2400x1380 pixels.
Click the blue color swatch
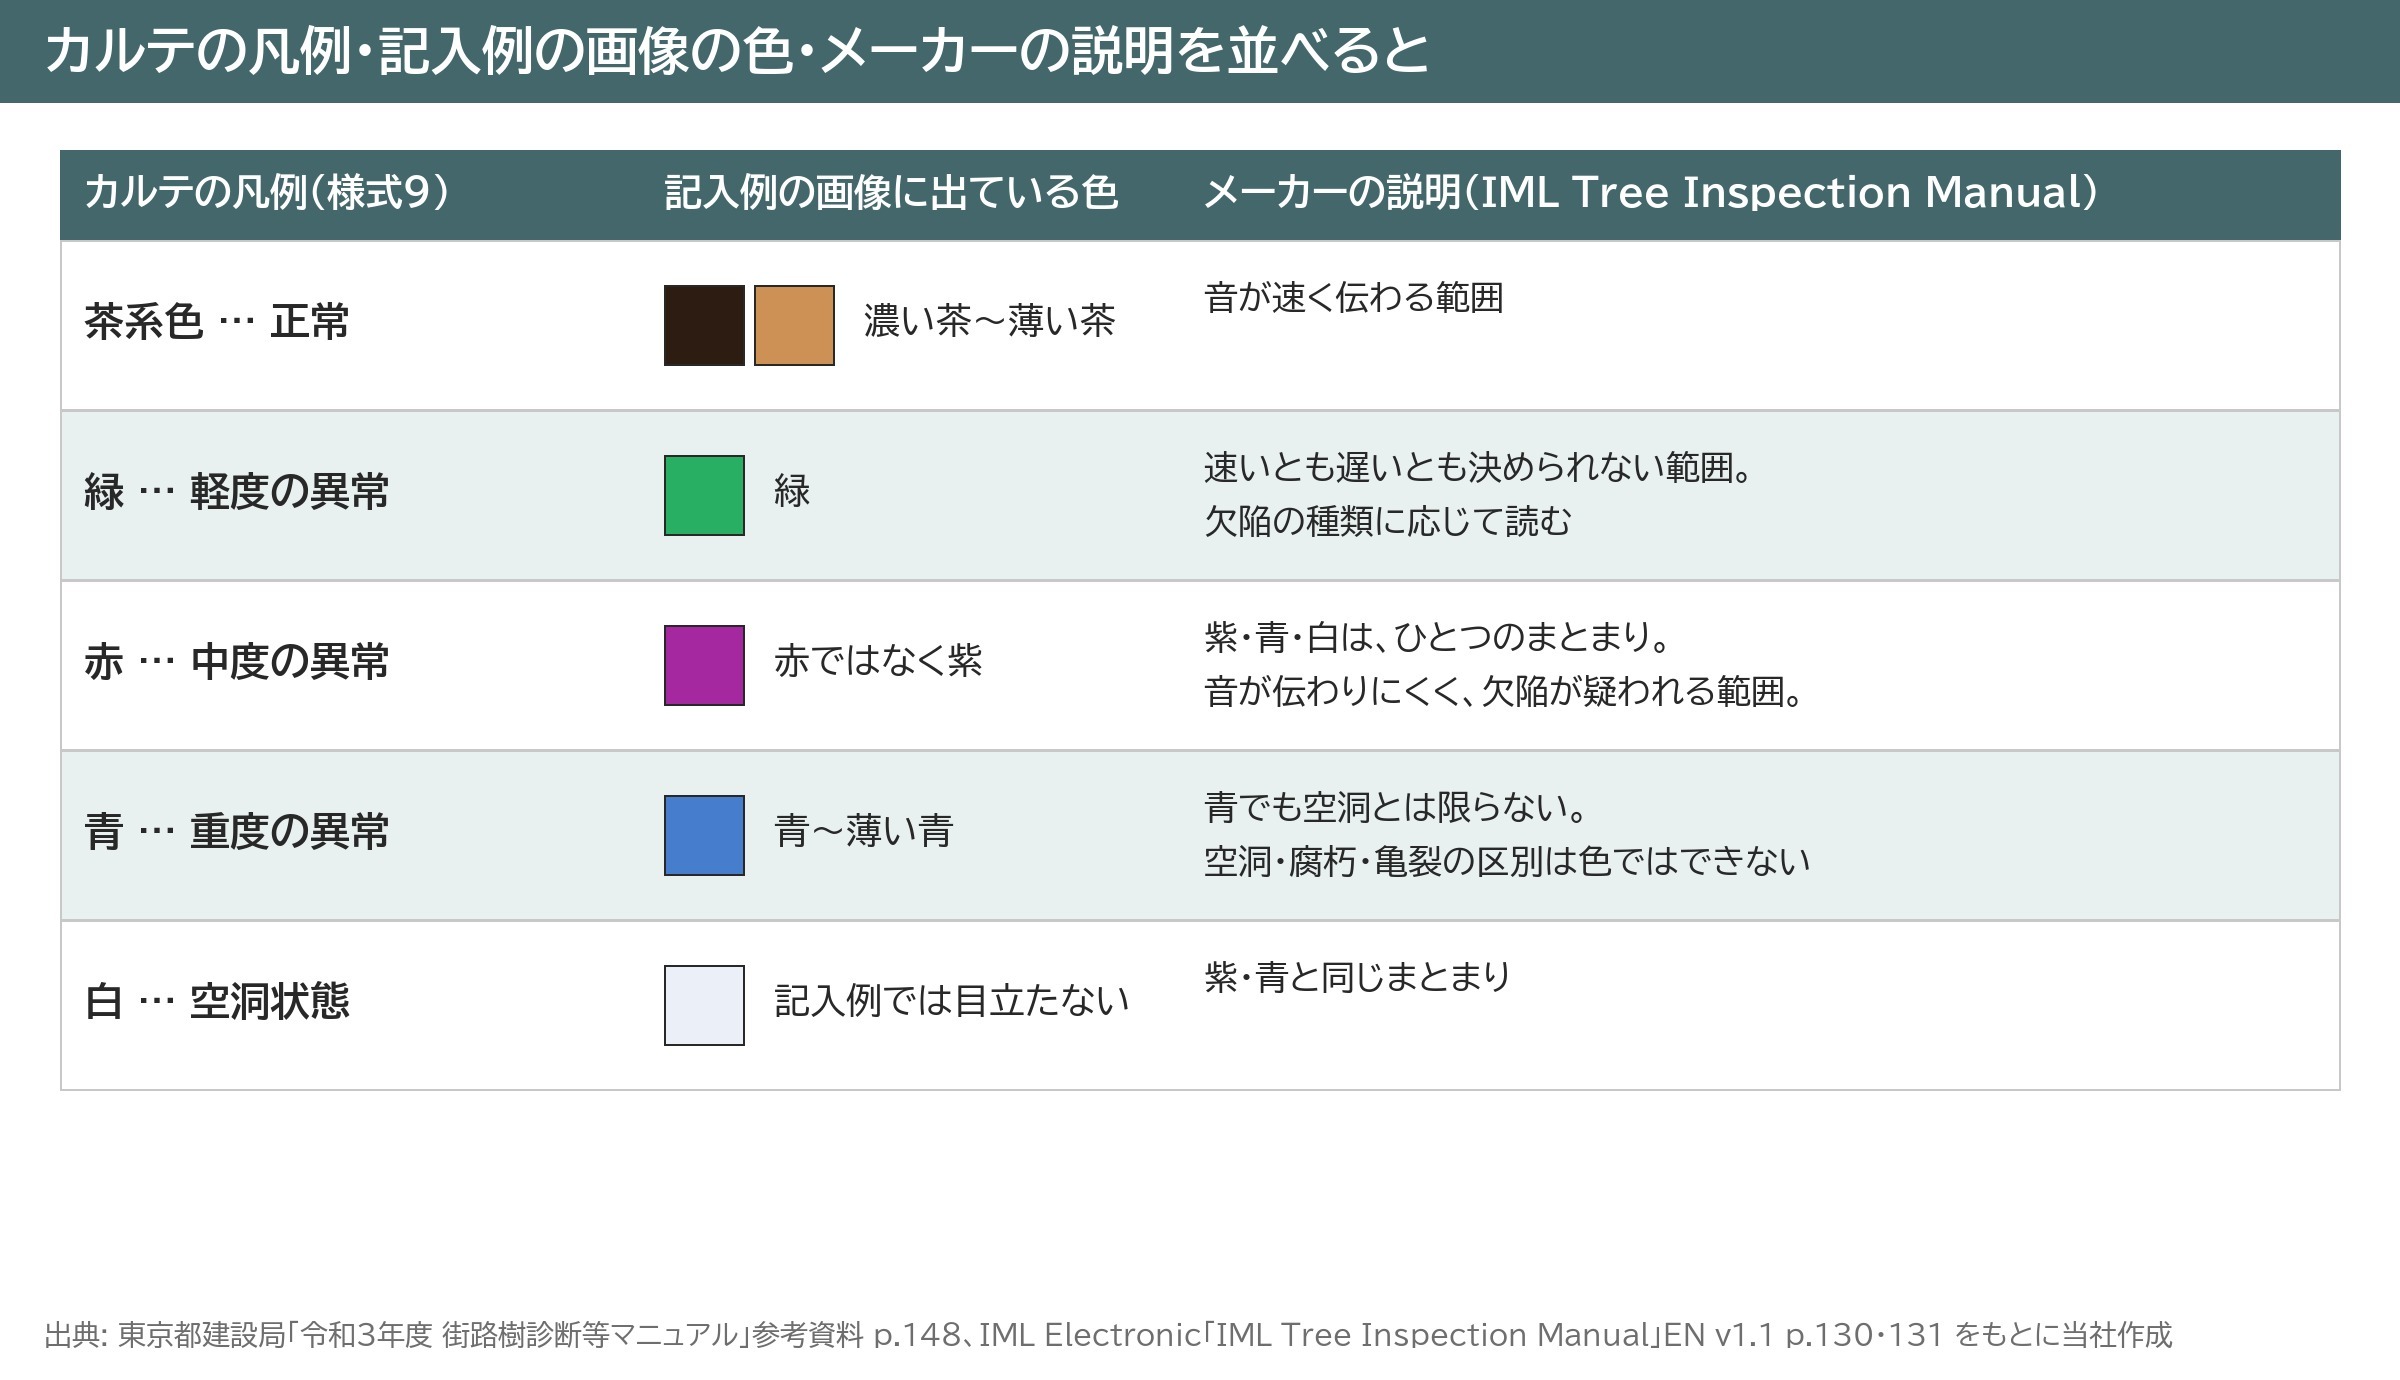click(704, 835)
